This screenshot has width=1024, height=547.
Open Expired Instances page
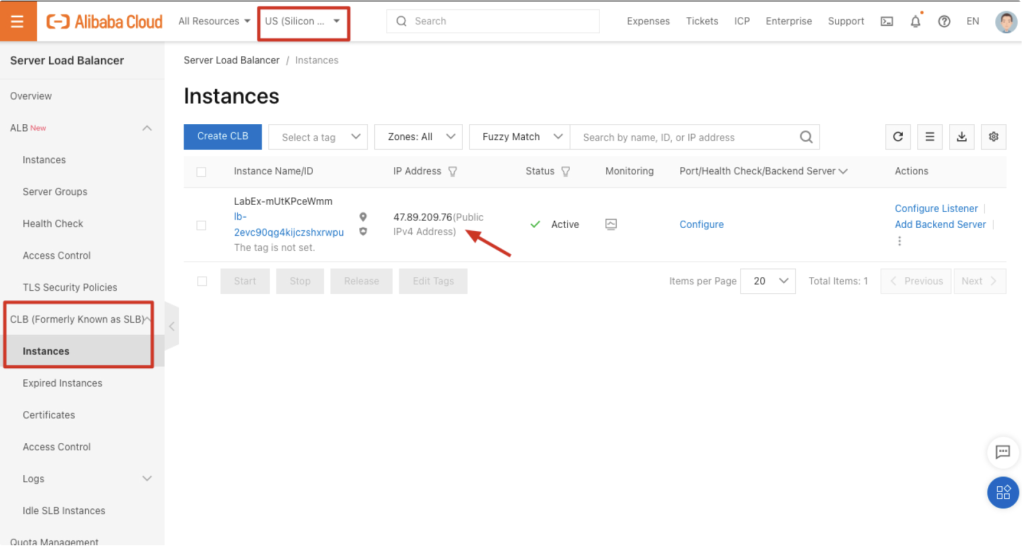click(x=62, y=383)
